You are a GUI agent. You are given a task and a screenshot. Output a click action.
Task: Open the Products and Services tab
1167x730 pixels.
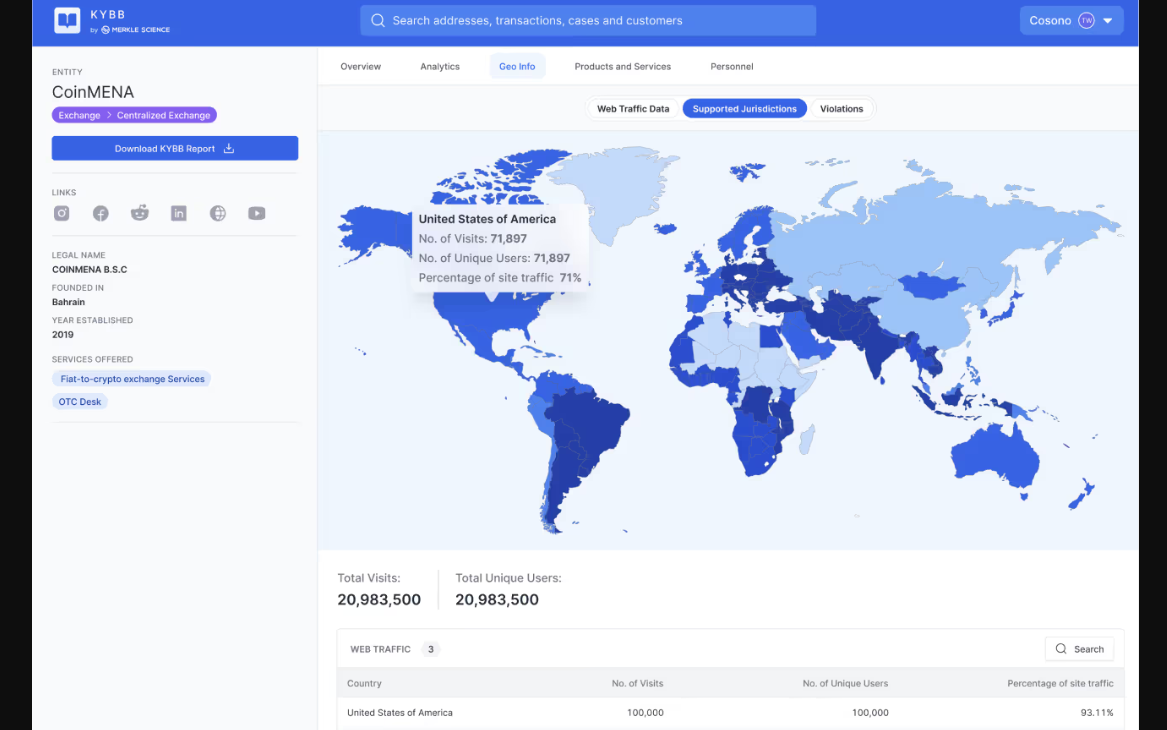(623, 66)
